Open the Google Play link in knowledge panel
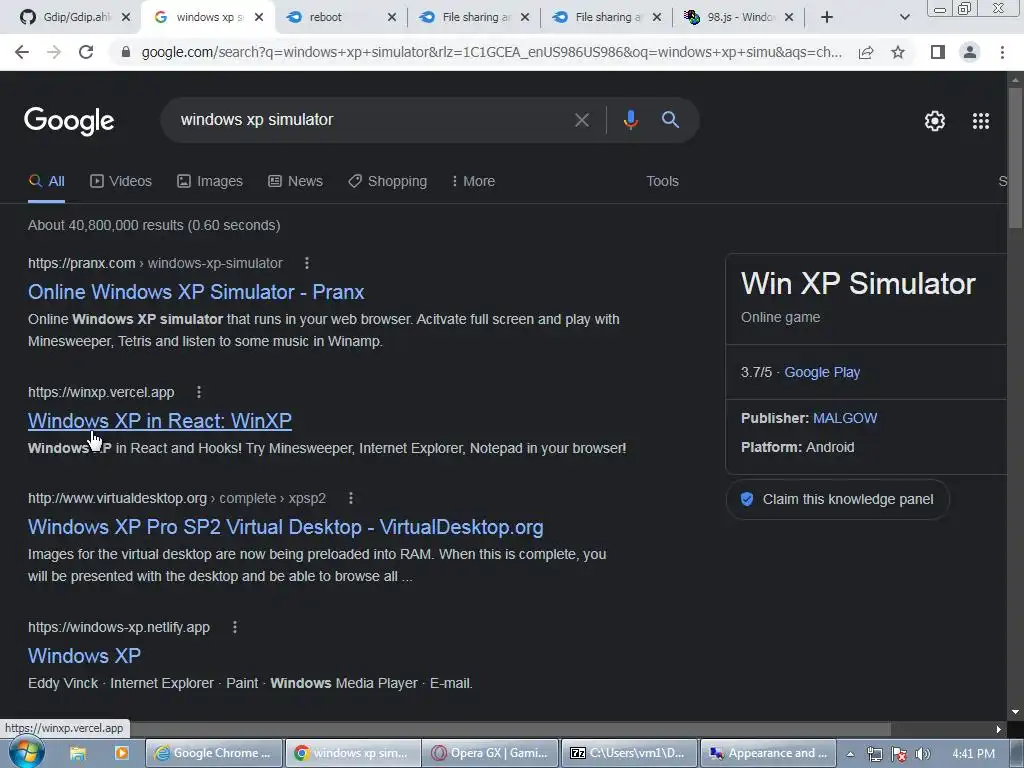Viewport: 1024px width, 768px height. (x=822, y=372)
